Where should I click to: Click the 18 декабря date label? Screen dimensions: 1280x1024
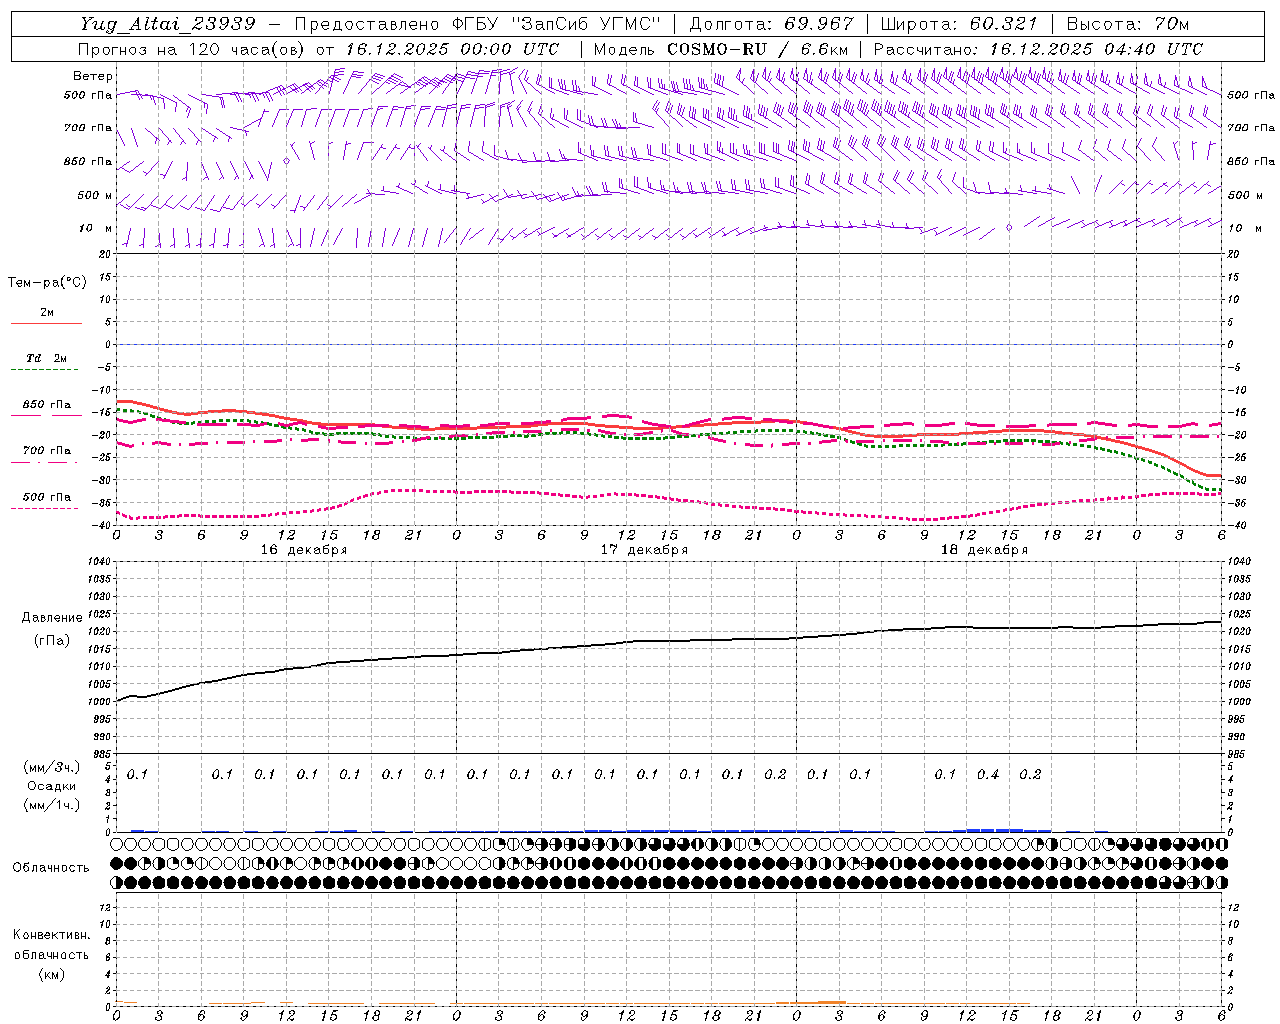click(984, 550)
